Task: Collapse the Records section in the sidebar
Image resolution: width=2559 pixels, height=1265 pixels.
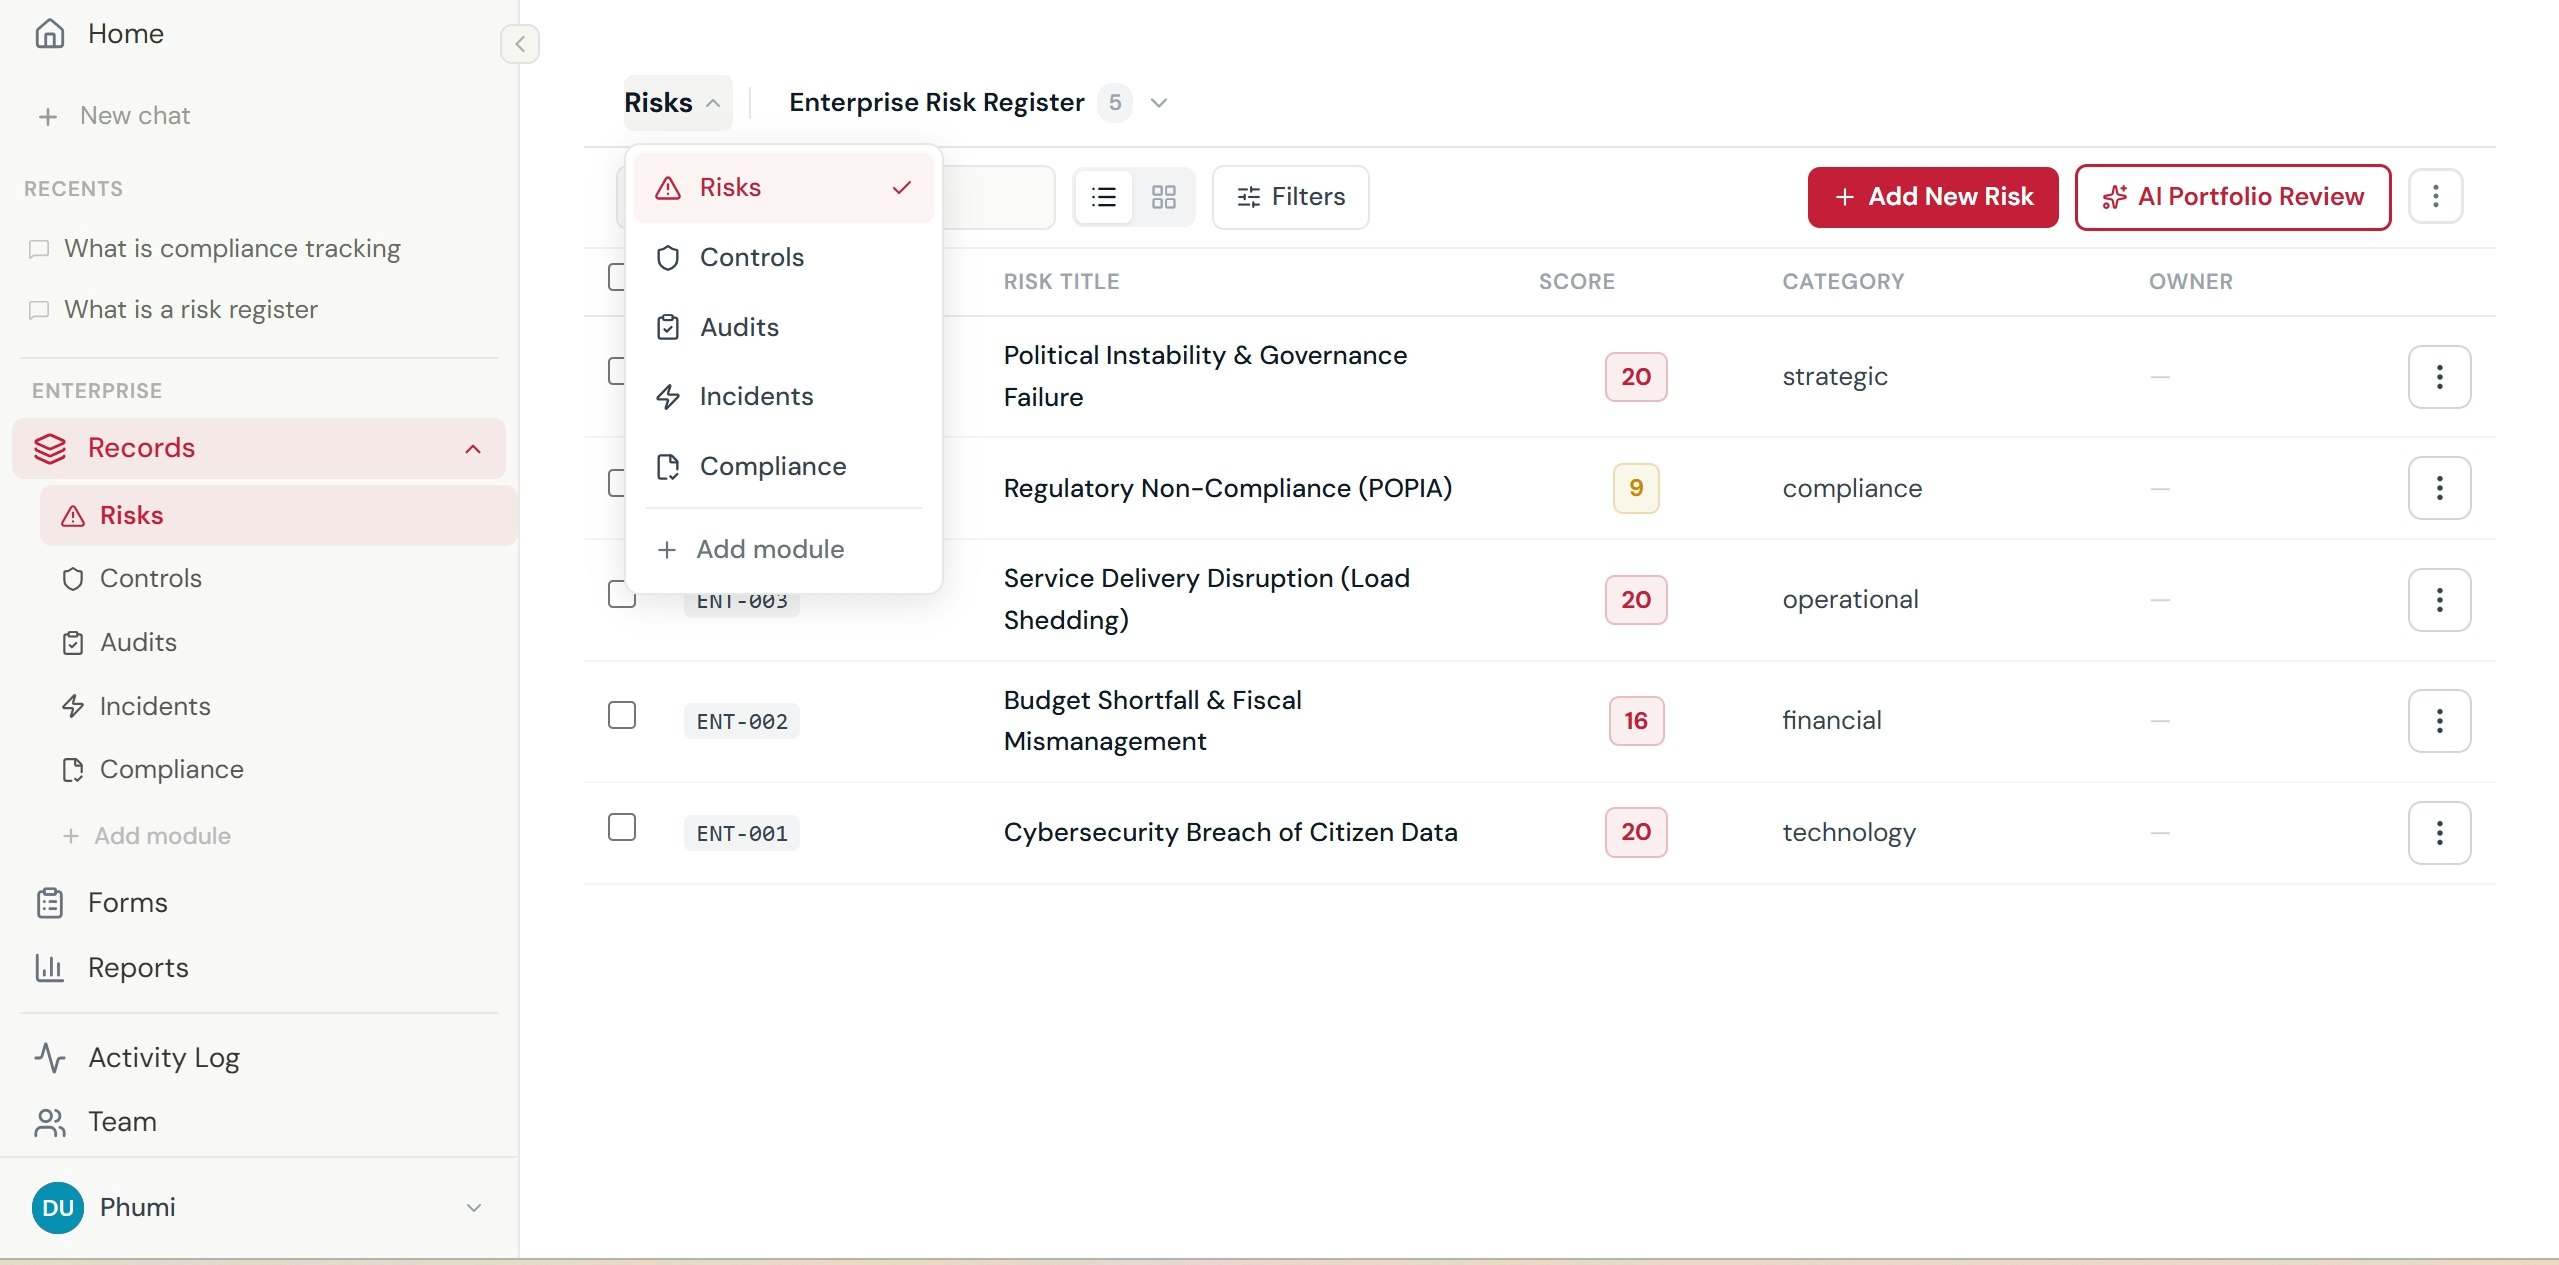Action: coord(473,449)
